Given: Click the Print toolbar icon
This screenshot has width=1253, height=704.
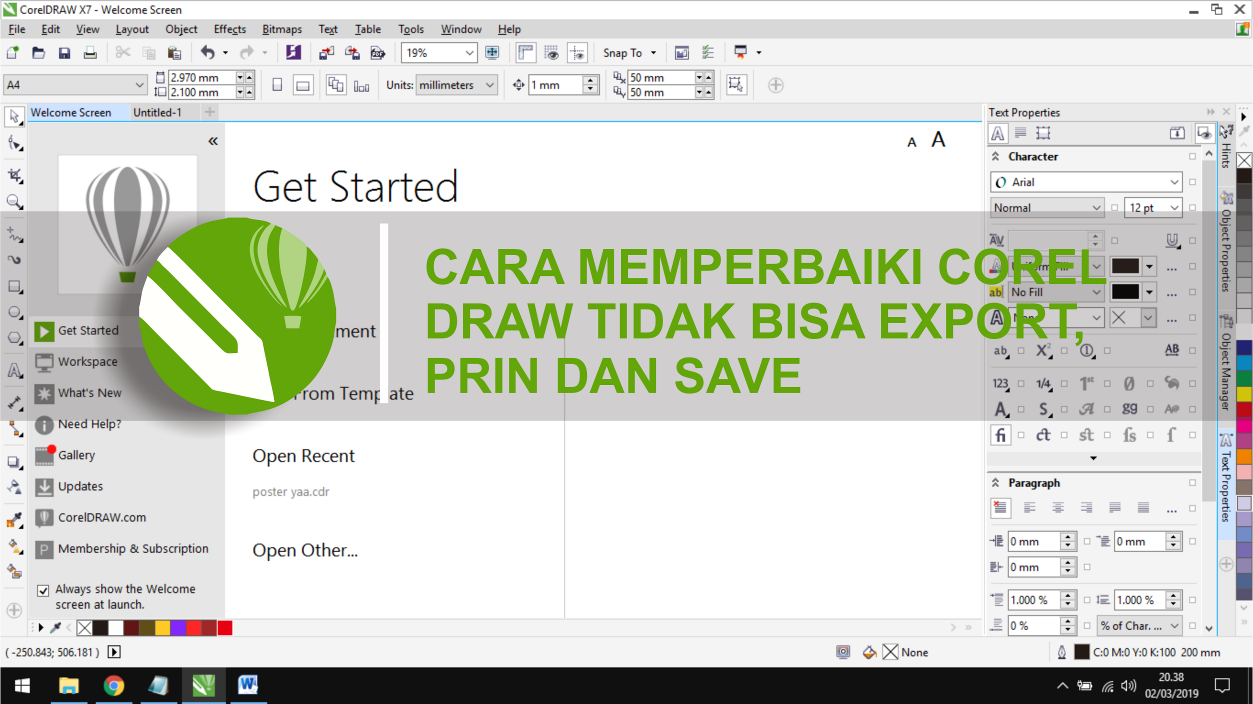Looking at the screenshot, I should point(91,53).
